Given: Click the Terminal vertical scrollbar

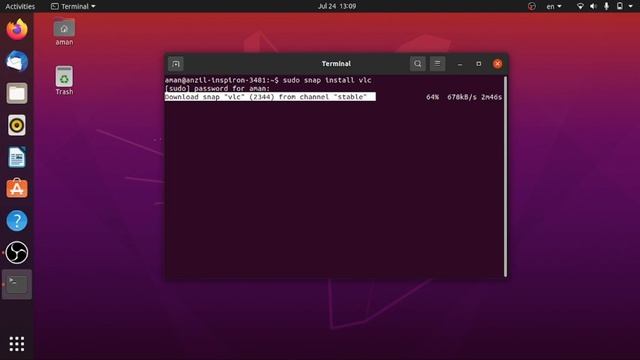Looking at the screenshot, I should [505, 176].
